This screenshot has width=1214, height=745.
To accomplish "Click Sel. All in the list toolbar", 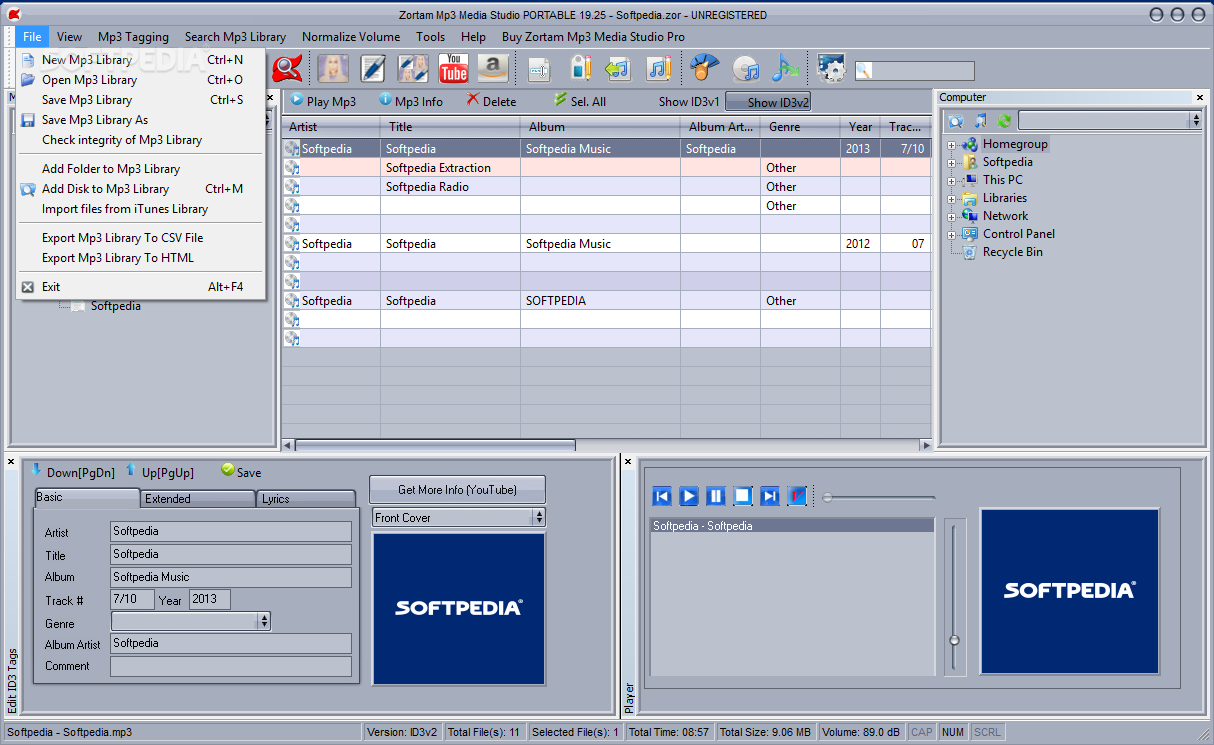I will pos(579,101).
